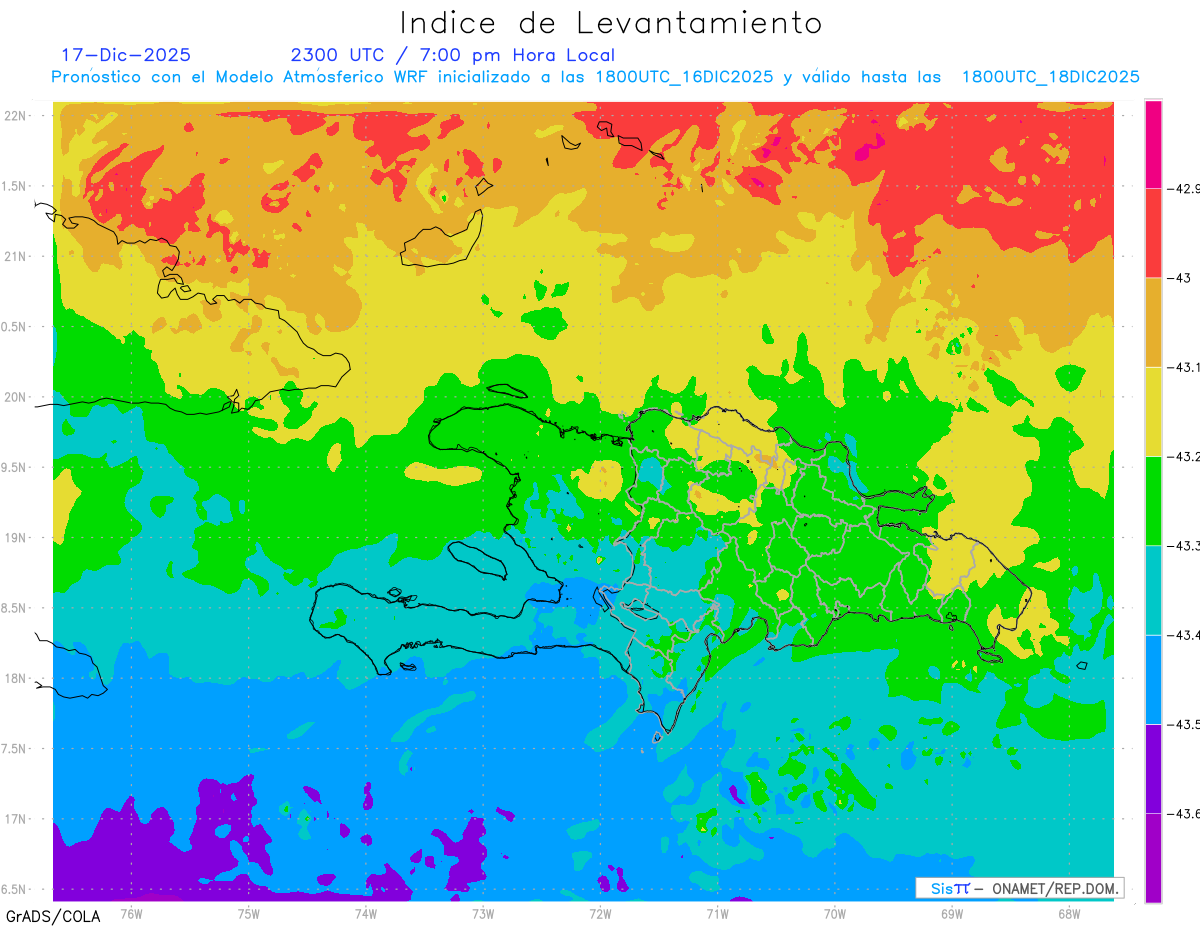
Task: Click legend value '-43.1'
Action: [1185, 367]
